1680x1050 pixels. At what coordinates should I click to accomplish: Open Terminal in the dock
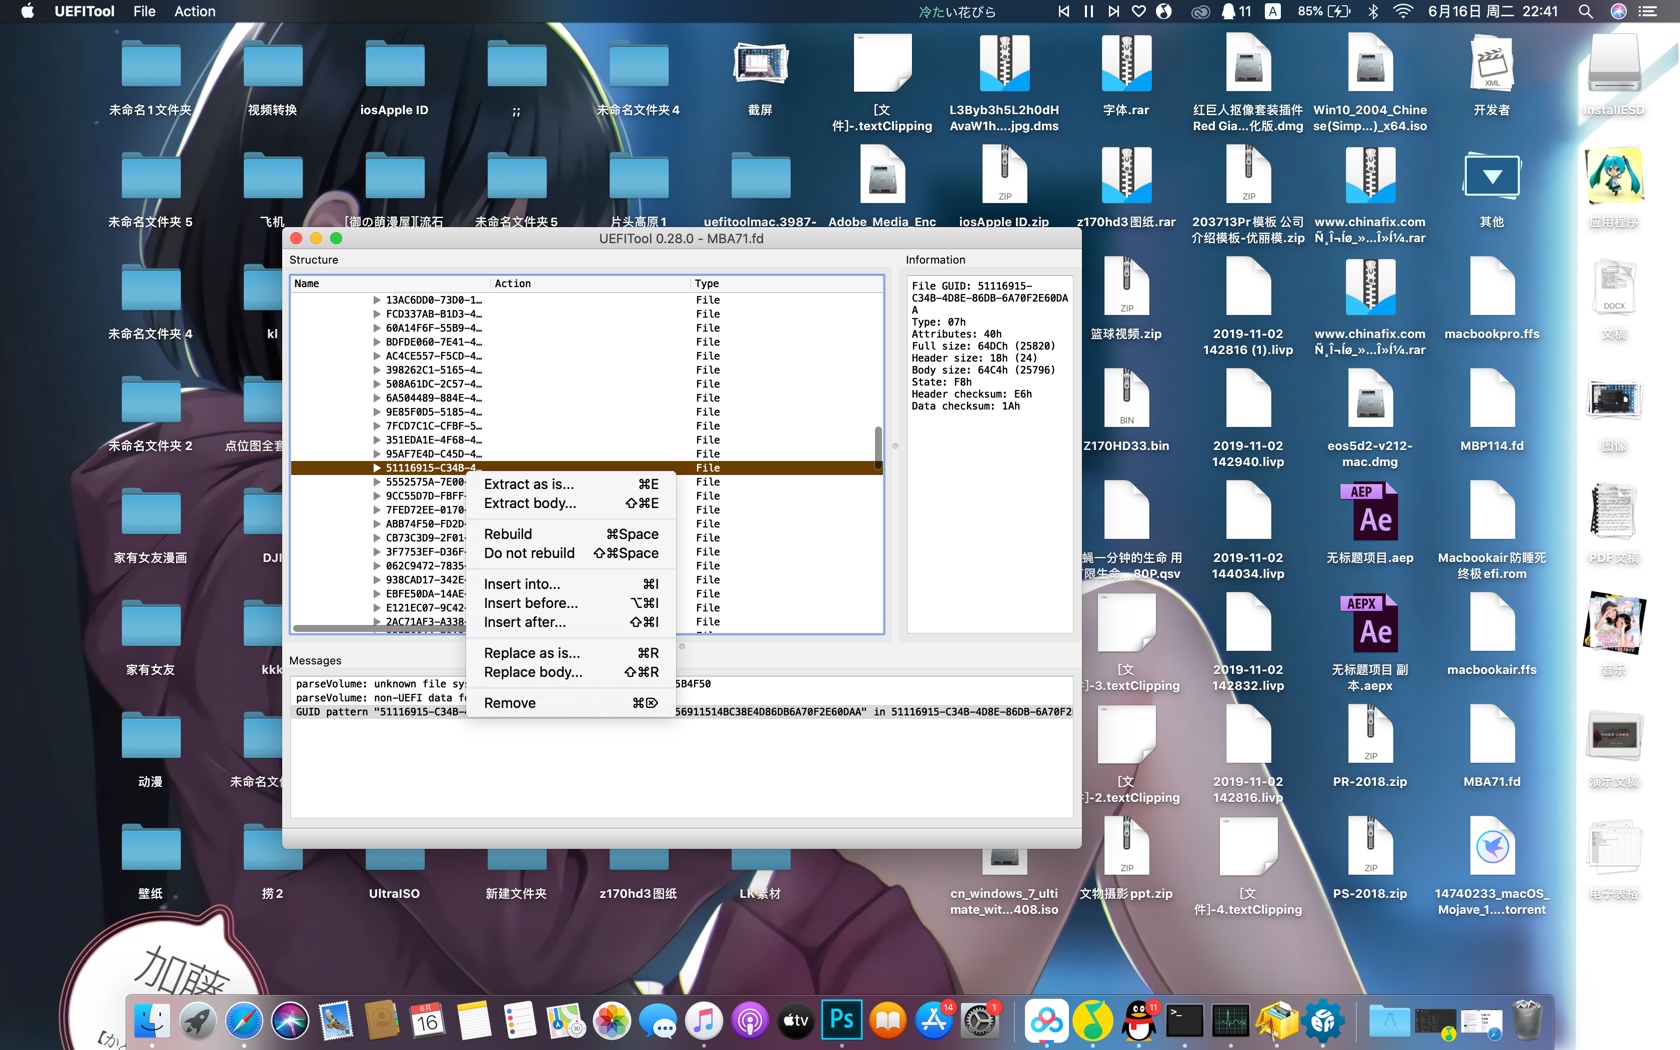click(x=1185, y=1021)
